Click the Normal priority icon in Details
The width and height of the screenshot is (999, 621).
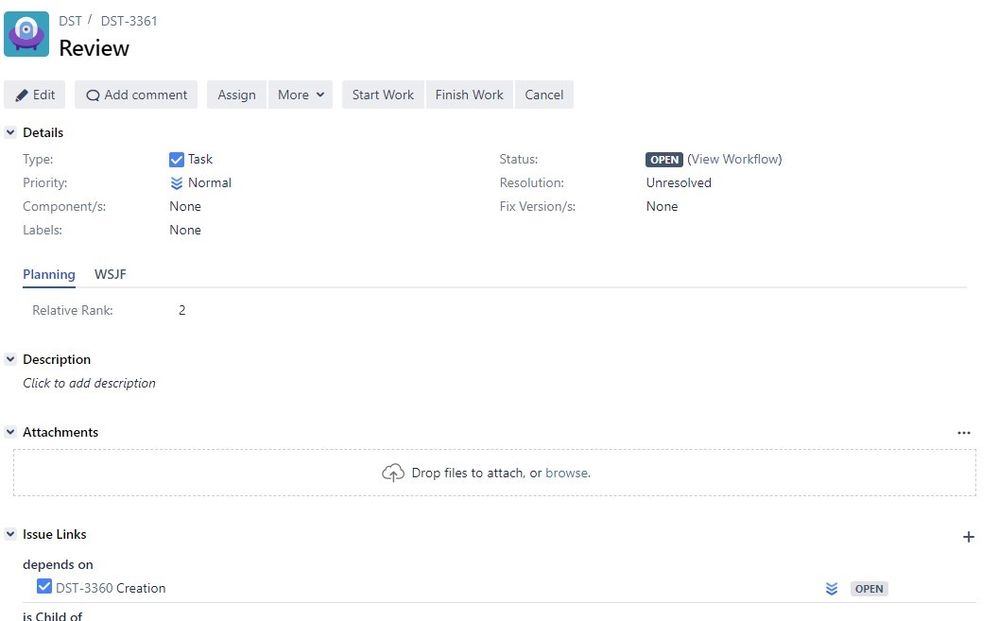(x=176, y=183)
